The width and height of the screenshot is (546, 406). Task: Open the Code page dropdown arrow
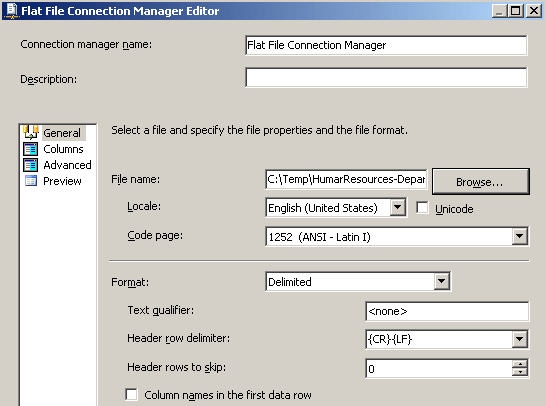click(520, 236)
